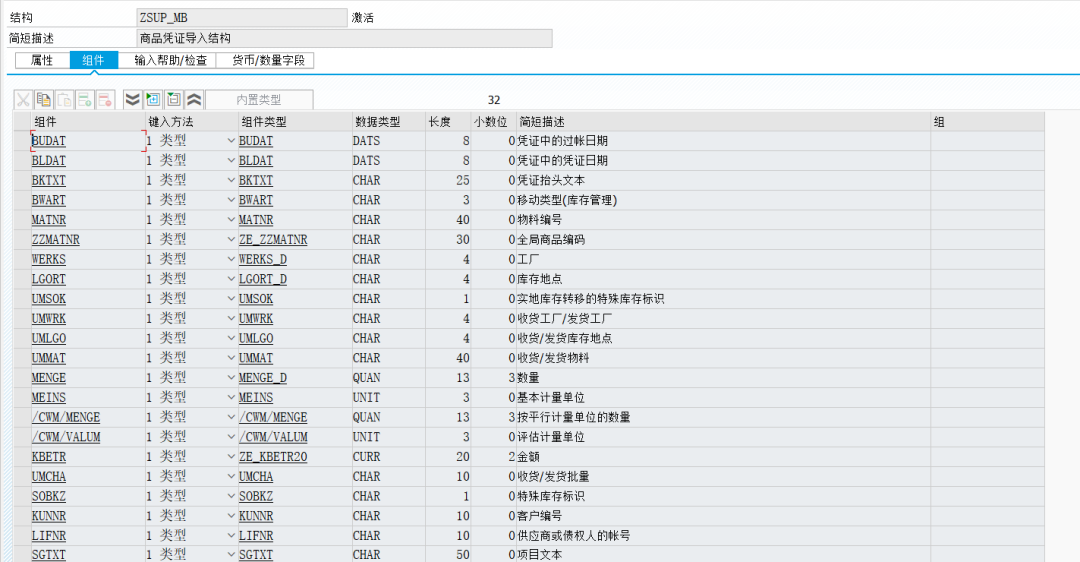Click the double down arrow expand-all icon
Viewport: 1080px width, 562px height.
click(132, 100)
